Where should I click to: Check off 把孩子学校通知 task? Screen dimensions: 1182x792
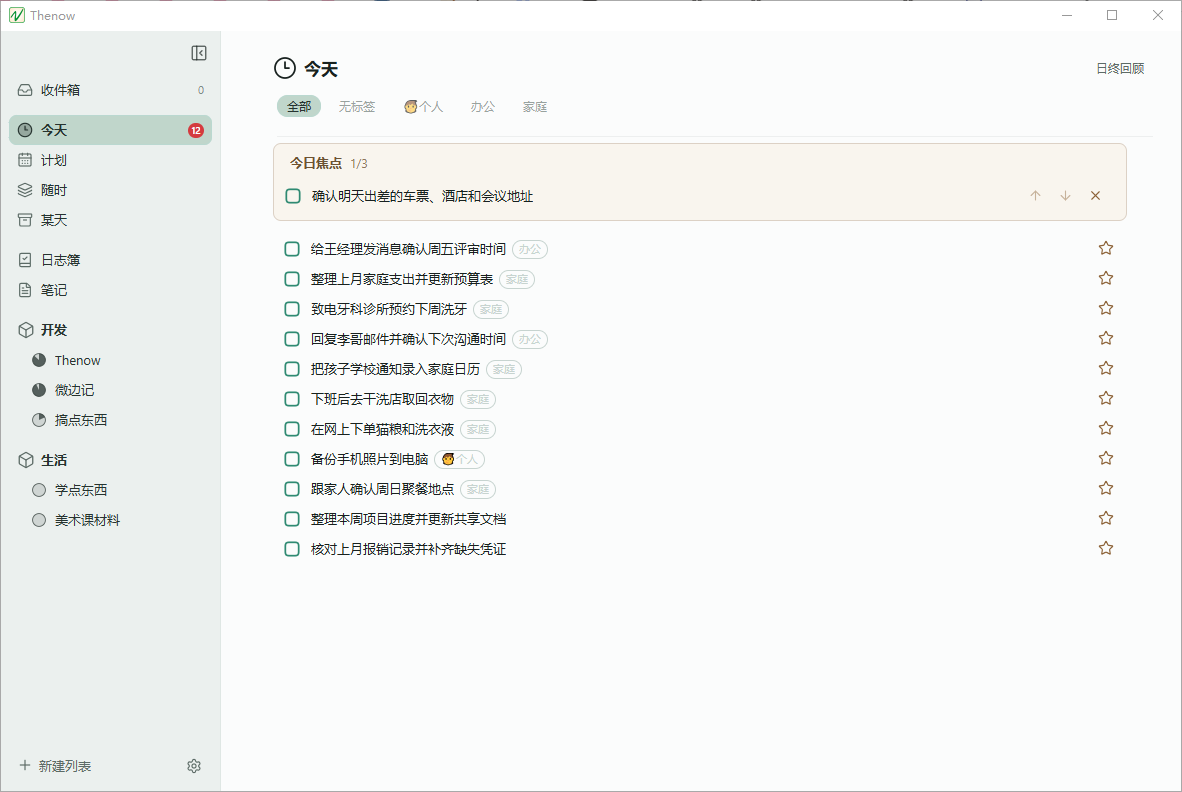(292, 368)
